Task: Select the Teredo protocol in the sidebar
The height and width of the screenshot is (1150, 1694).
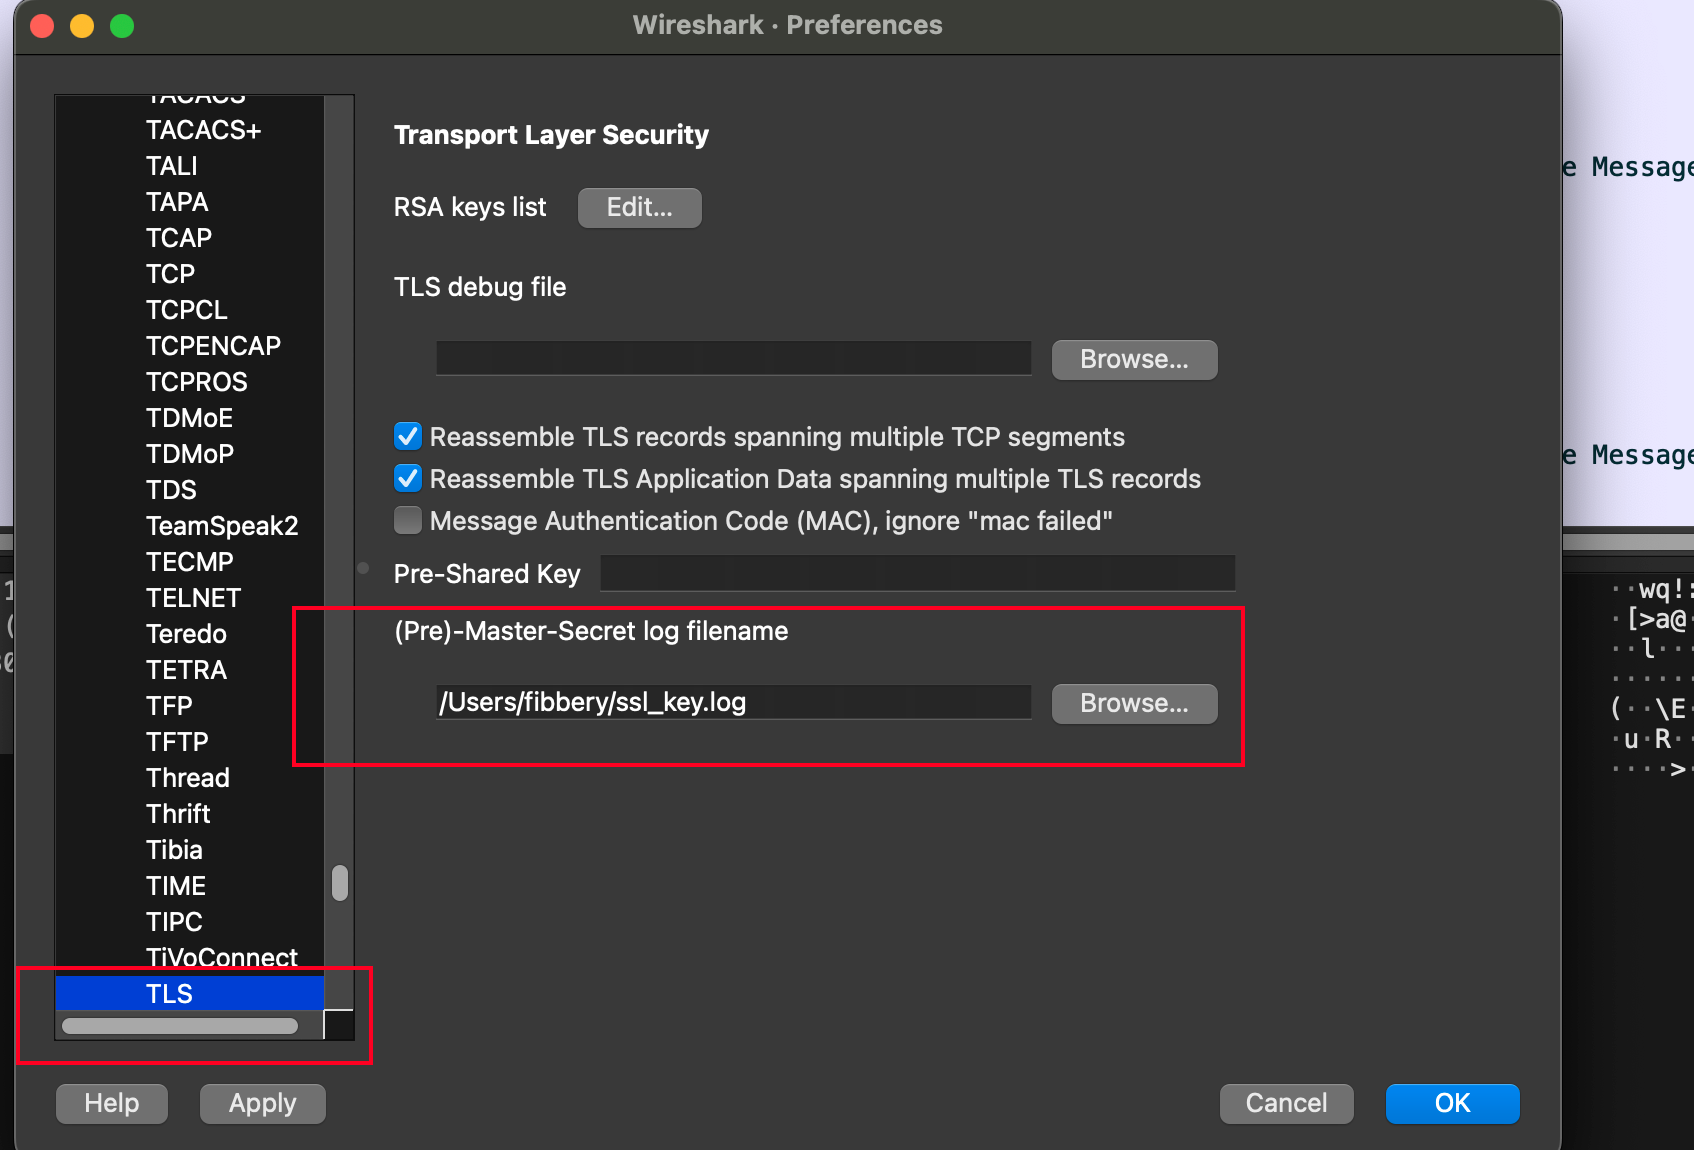Action: [x=186, y=633]
